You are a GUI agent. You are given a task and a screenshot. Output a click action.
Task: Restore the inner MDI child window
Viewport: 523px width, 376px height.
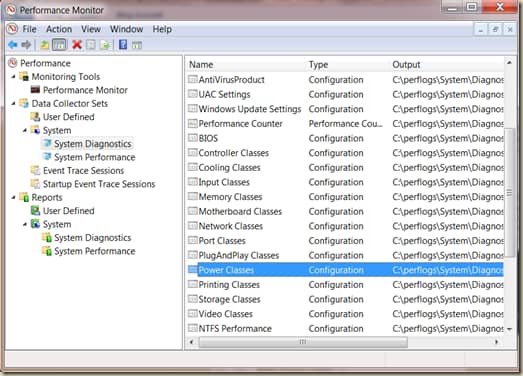(495, 30)
